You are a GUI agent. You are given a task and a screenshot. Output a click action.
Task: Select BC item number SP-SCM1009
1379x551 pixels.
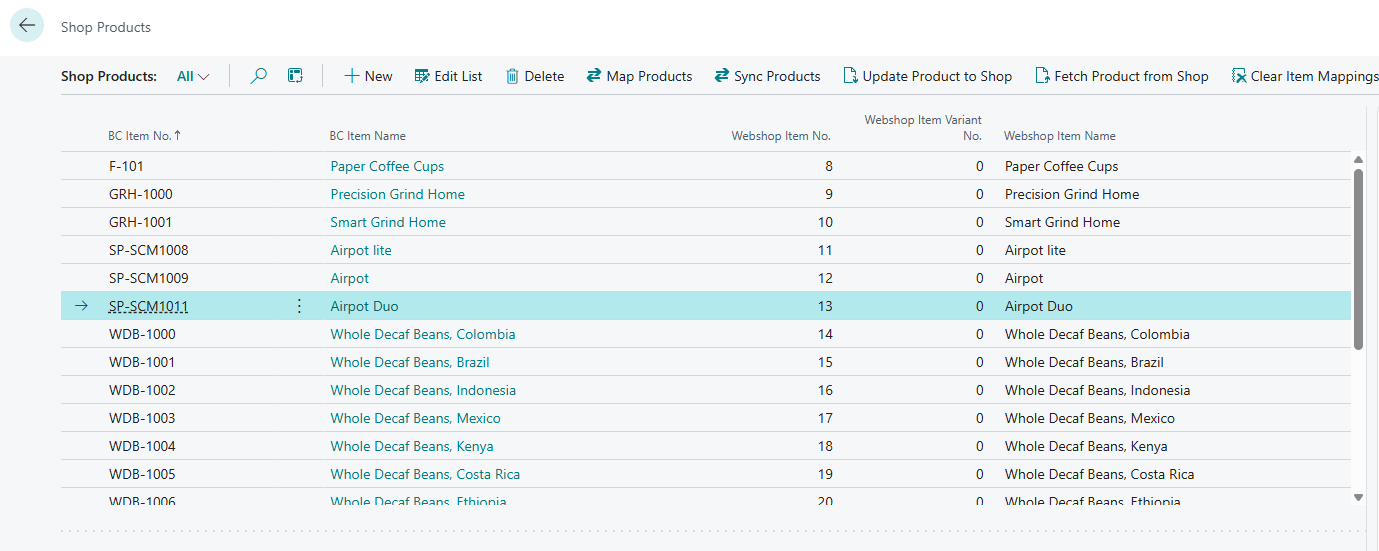coord(148,278)
